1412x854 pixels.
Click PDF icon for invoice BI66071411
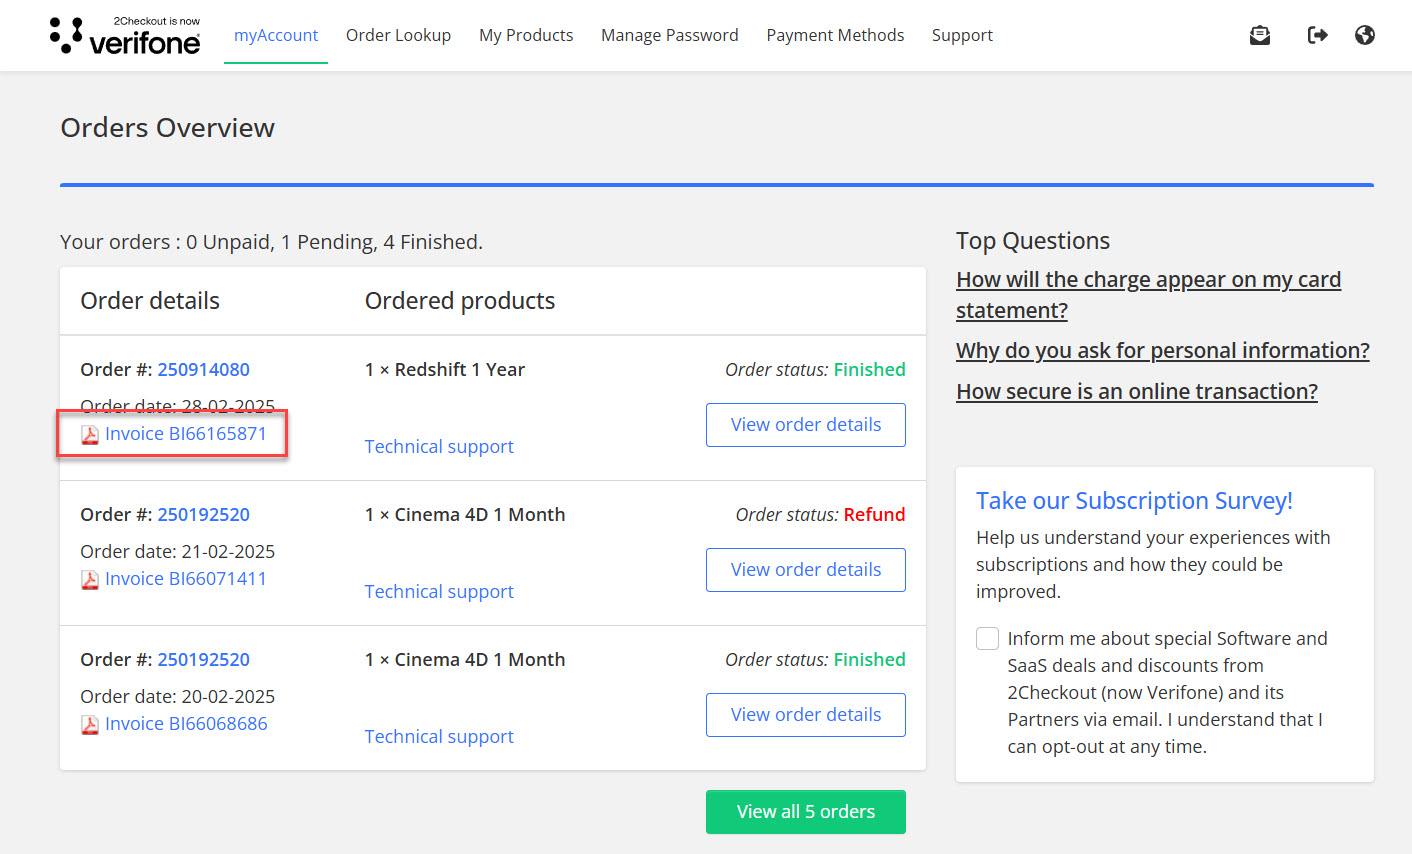(90, 580)
